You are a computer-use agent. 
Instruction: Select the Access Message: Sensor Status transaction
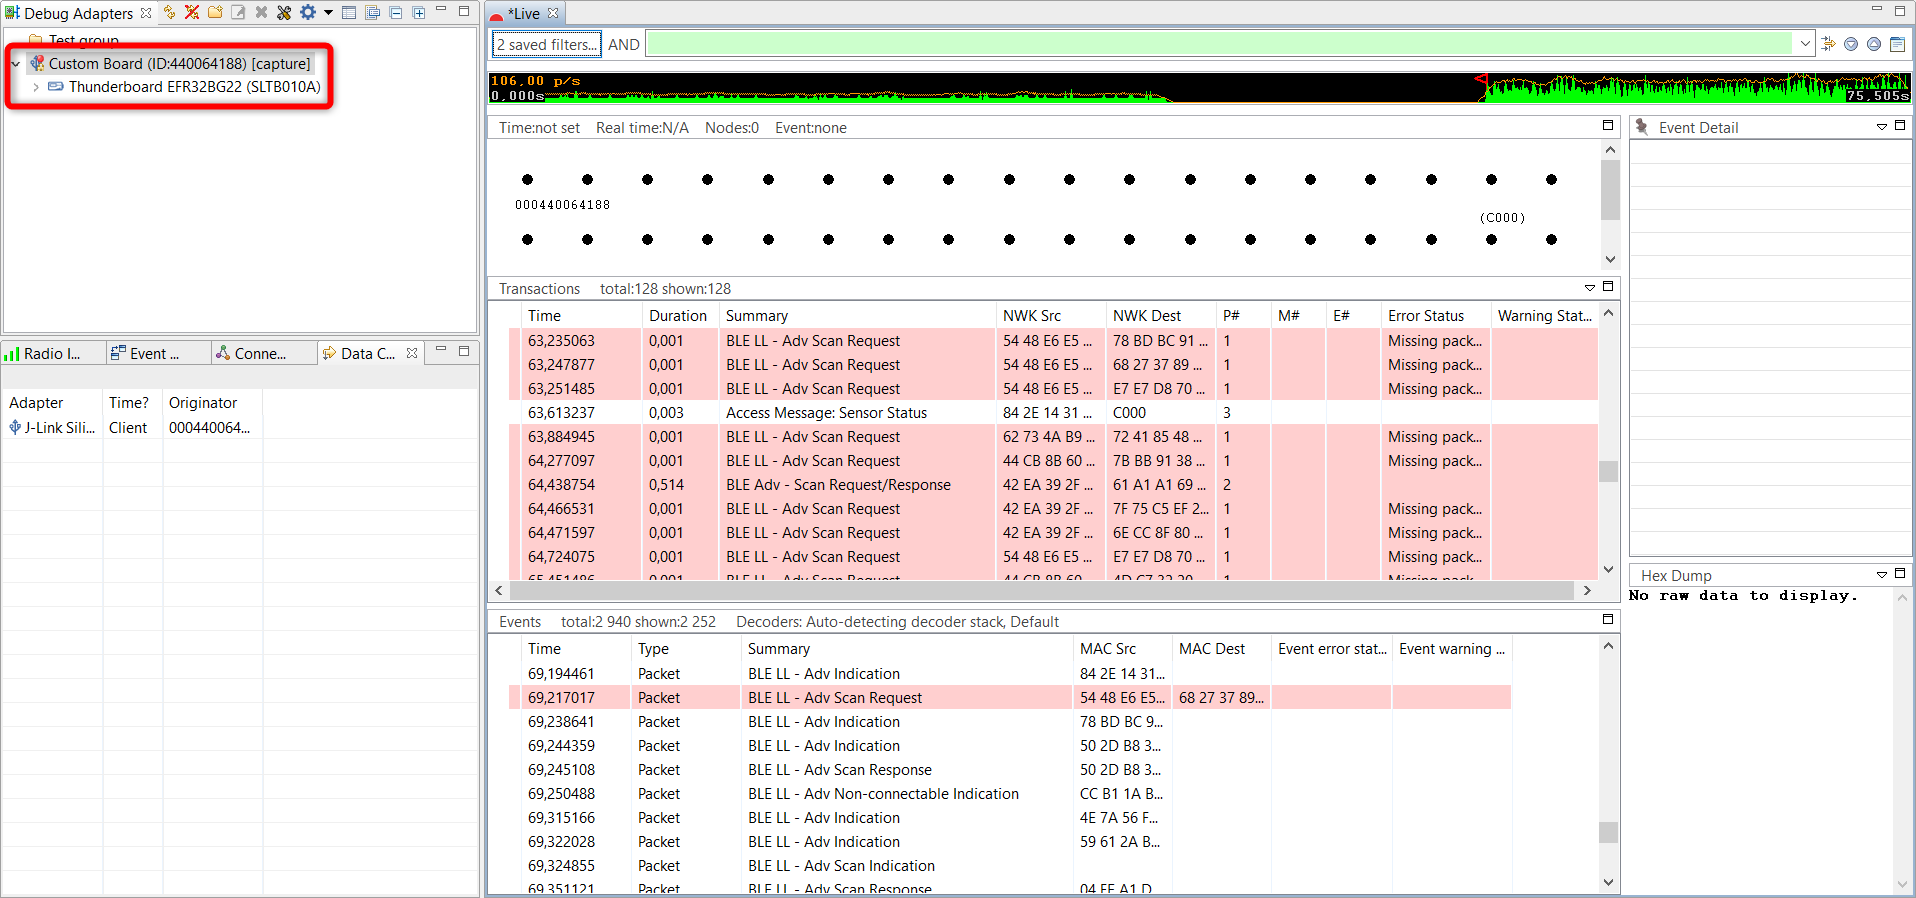click(1053, 413)
